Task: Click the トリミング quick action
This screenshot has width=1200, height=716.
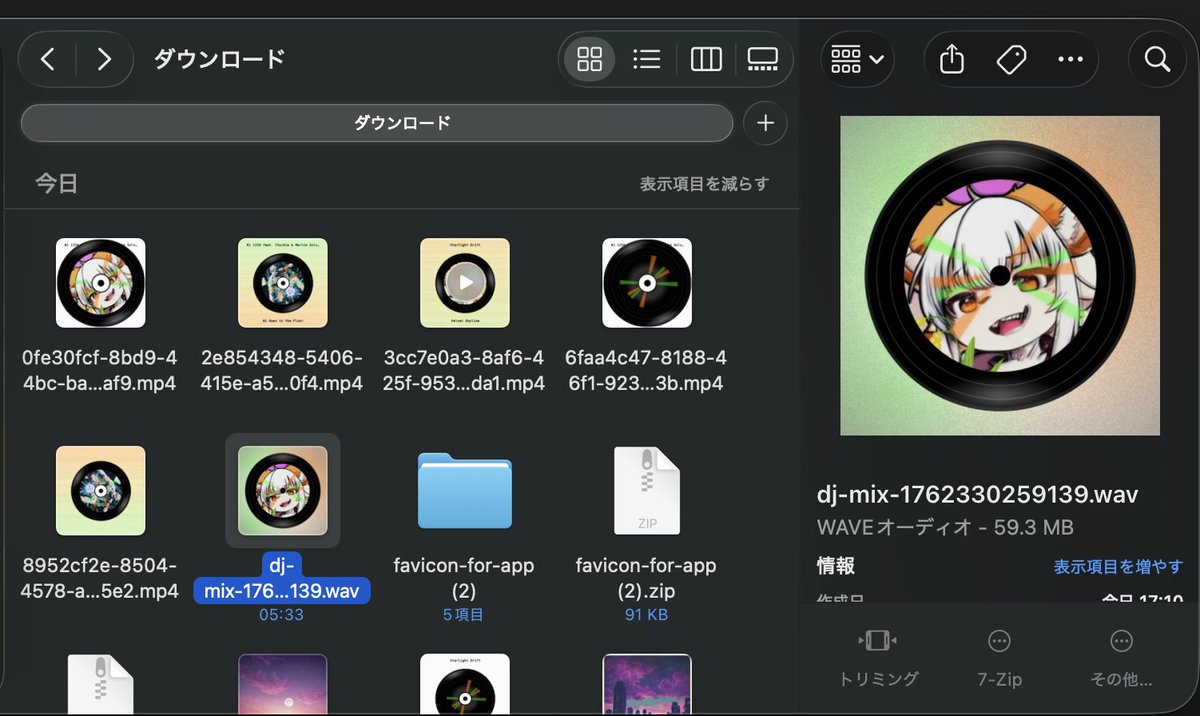Action: pos(878,658)
